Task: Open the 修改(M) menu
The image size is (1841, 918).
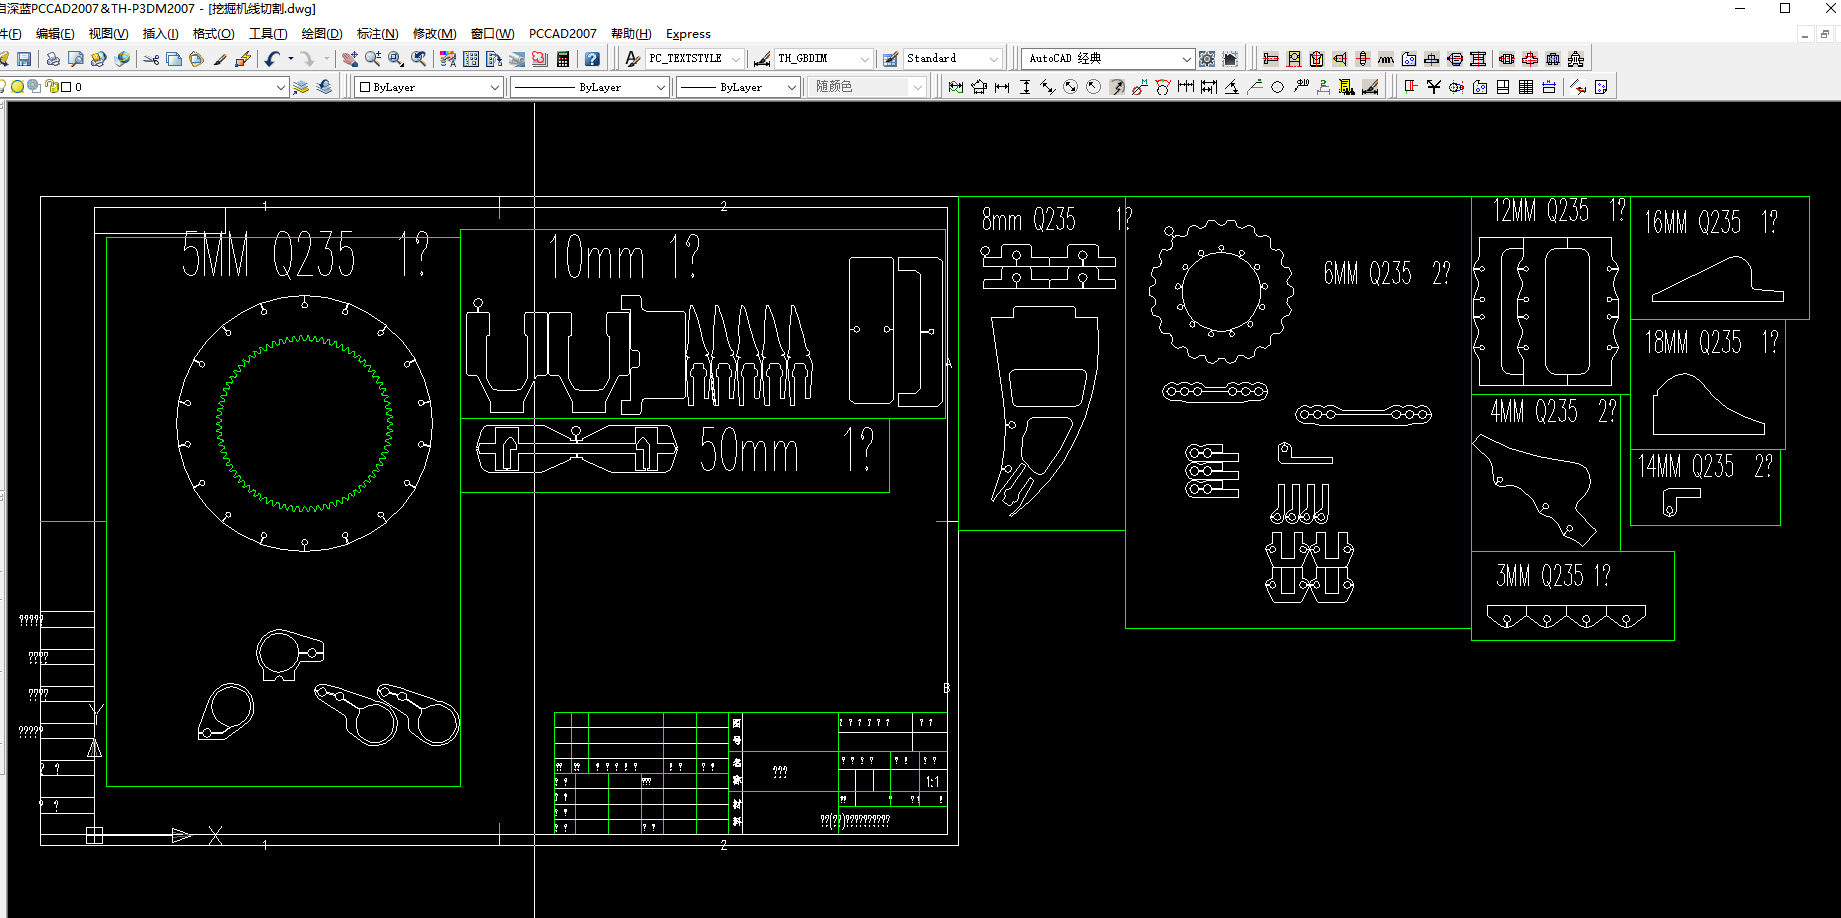Action: coord(434,34)
